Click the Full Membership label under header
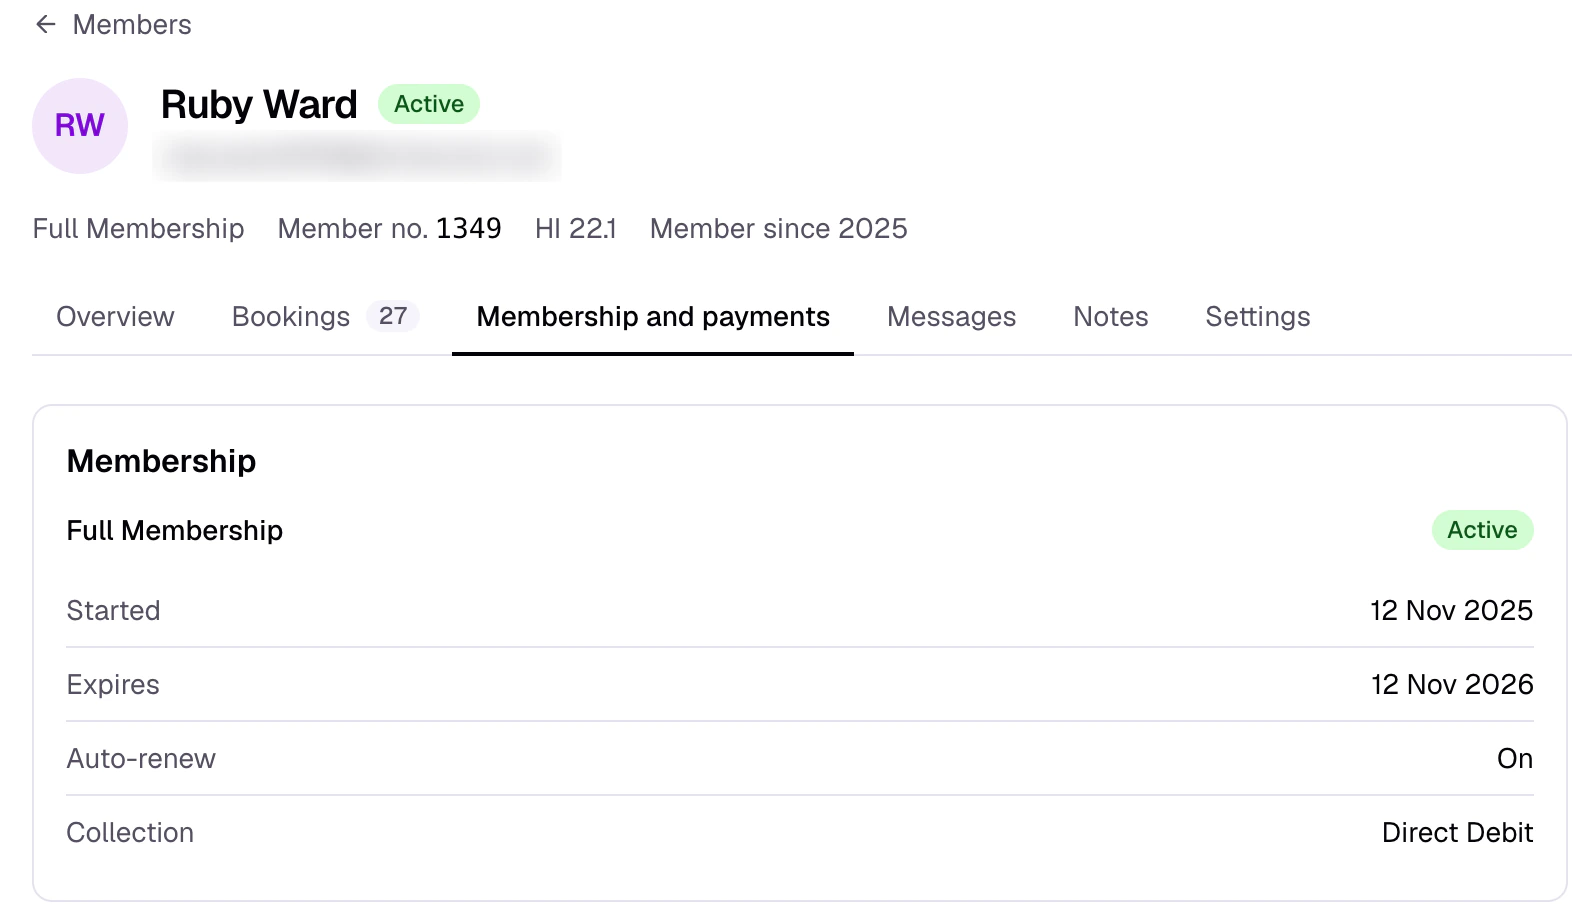This screenshot has height=920, width=1572. pos(138,229)
